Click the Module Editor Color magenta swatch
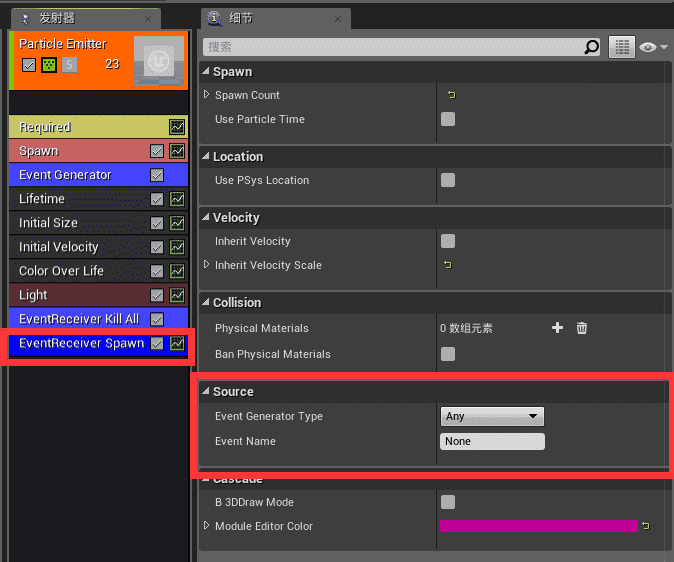674x562 pixels. point(538,526)
